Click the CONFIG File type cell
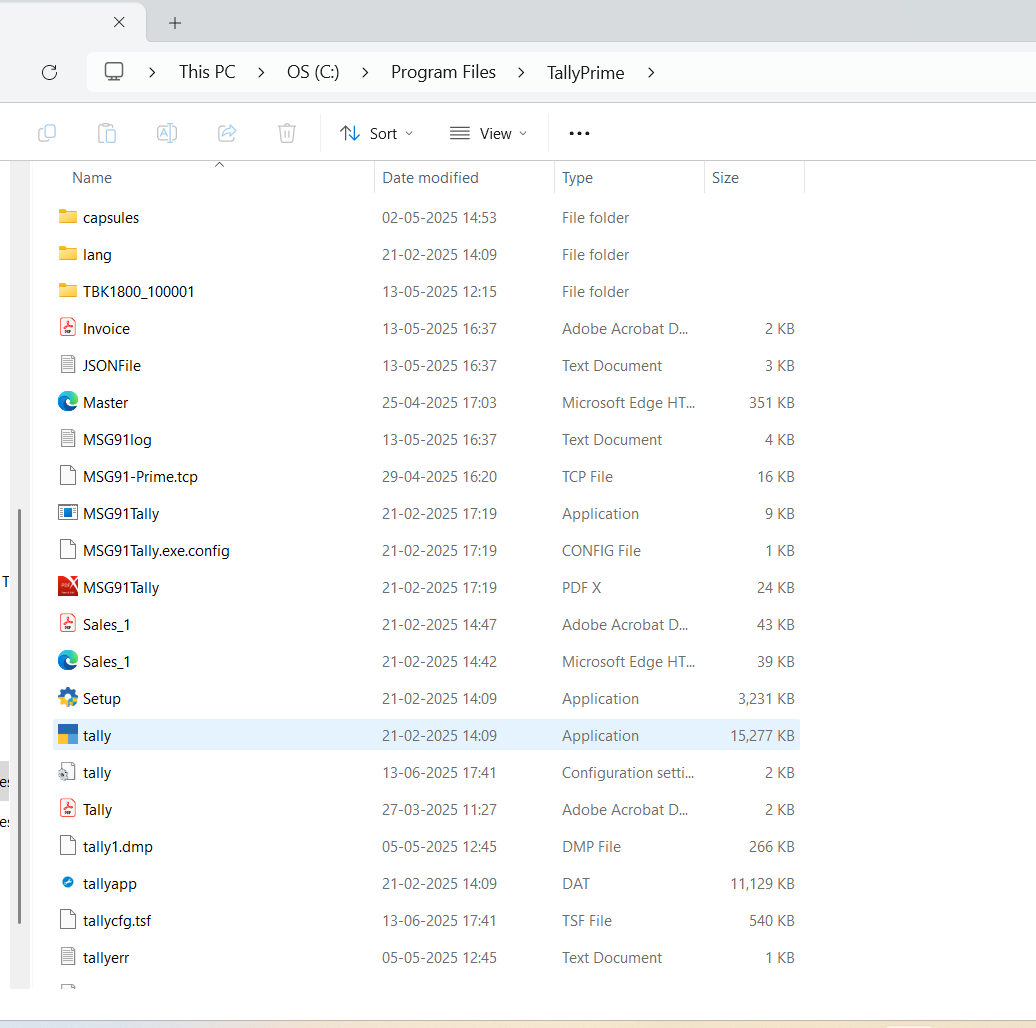Image resolution: width=1036 pixels, height=1028 pixels. tap(601, 550)
